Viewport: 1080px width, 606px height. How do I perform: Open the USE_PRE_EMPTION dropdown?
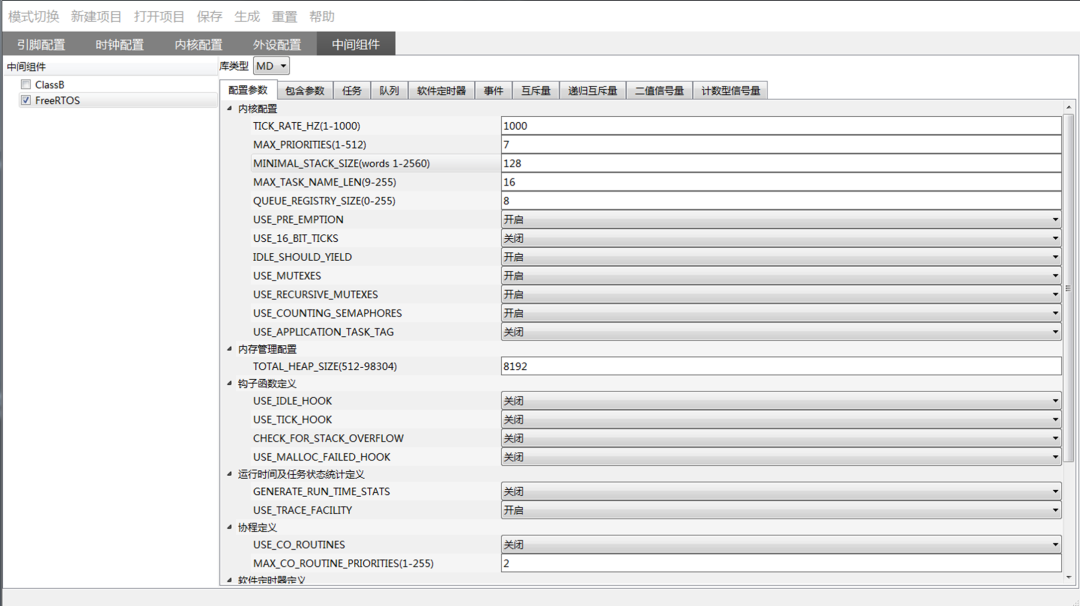point(781,220)
